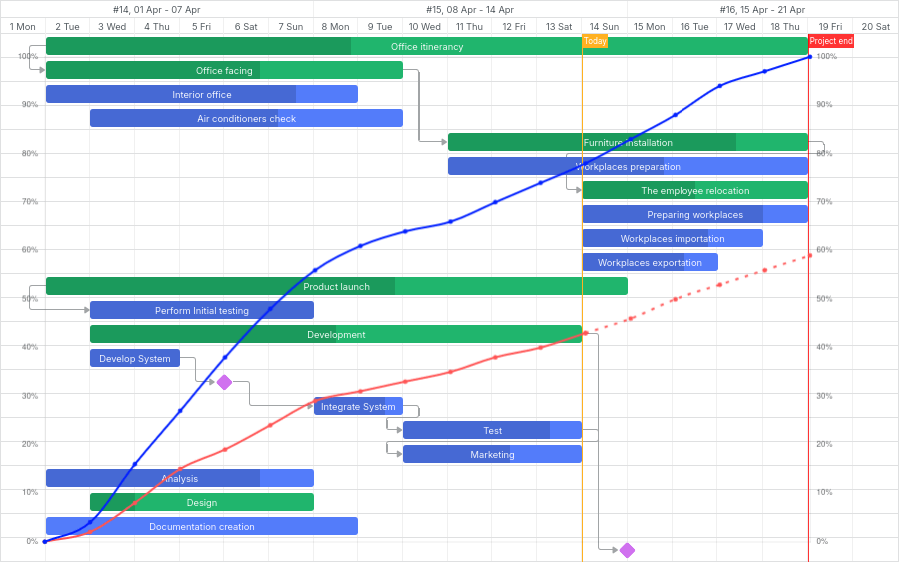Click the Workplaces exportation task
Screen dimensions: 900x562
650,262
